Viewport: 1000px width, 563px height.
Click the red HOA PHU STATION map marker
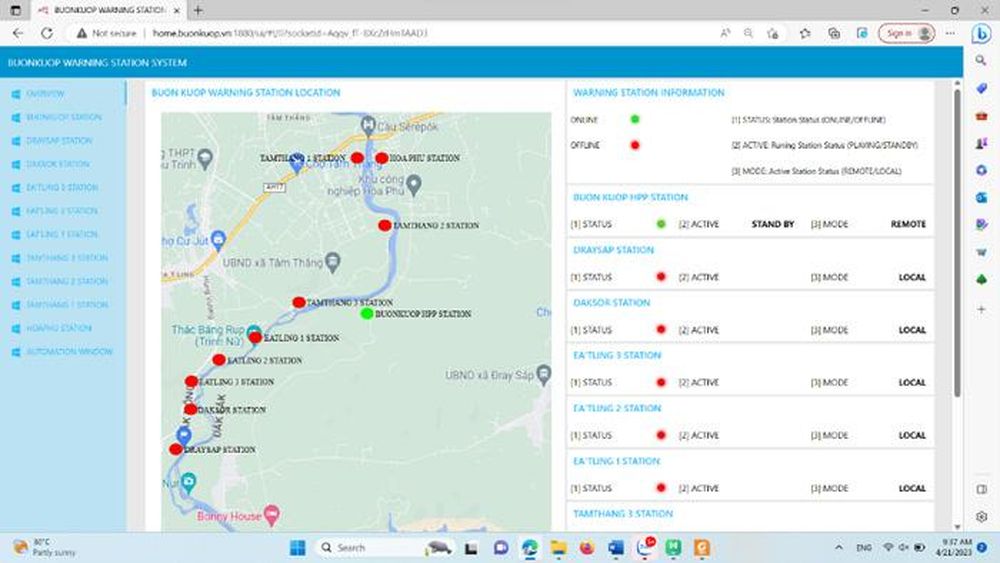pos(381,157)
